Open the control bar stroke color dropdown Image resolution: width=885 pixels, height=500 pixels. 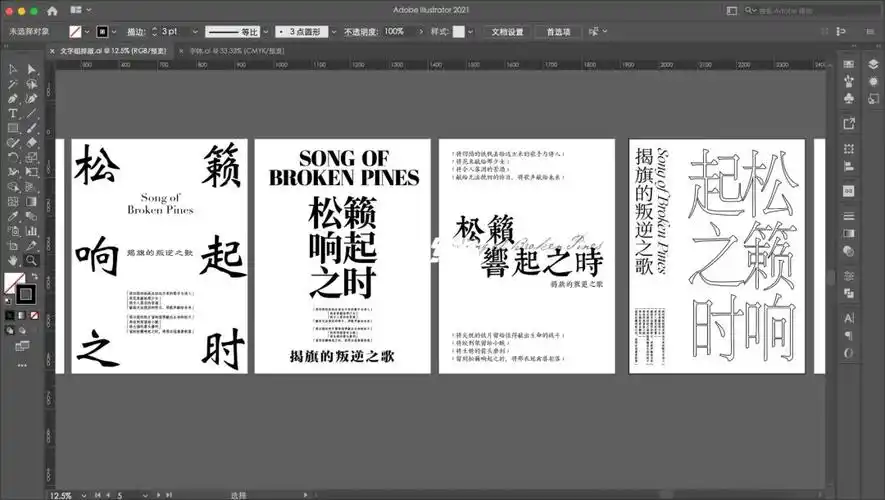[114, 32]
